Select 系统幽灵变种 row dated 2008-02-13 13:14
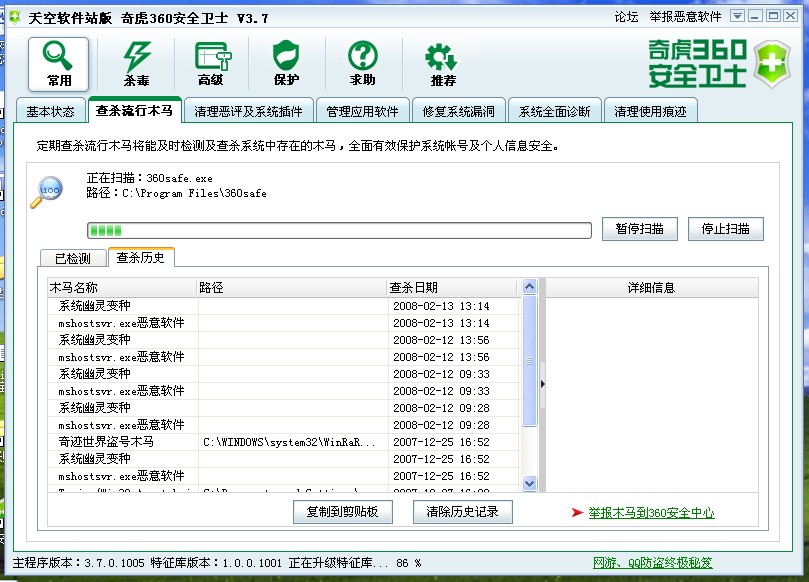 (283, 306)
